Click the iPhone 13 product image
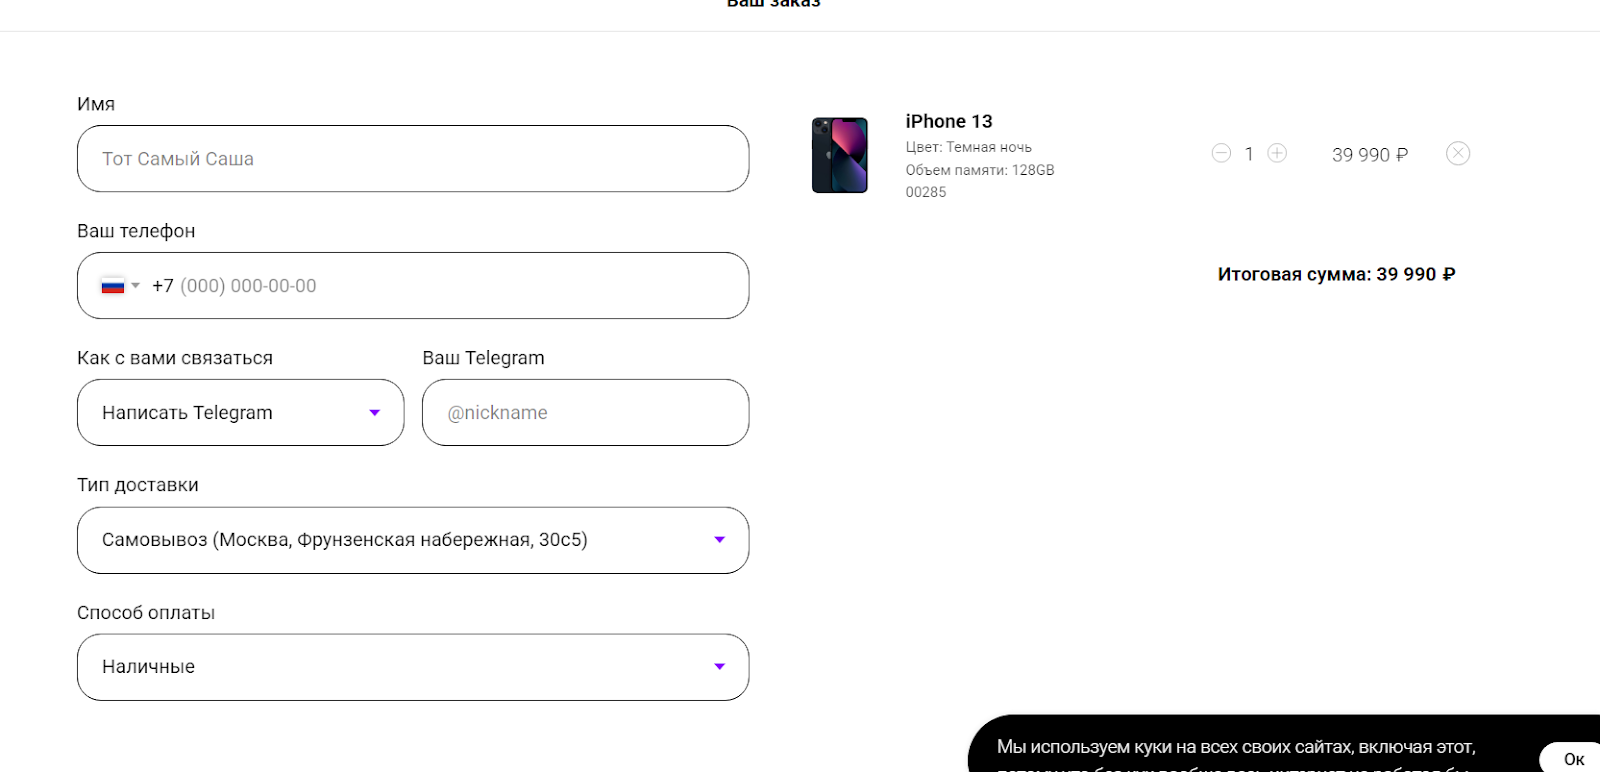Viewport: 1600px width, 772px height. click(x=840, y=155)
